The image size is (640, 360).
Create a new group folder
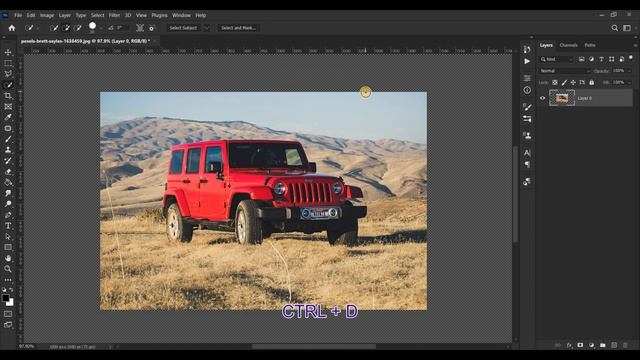[603, 345]
